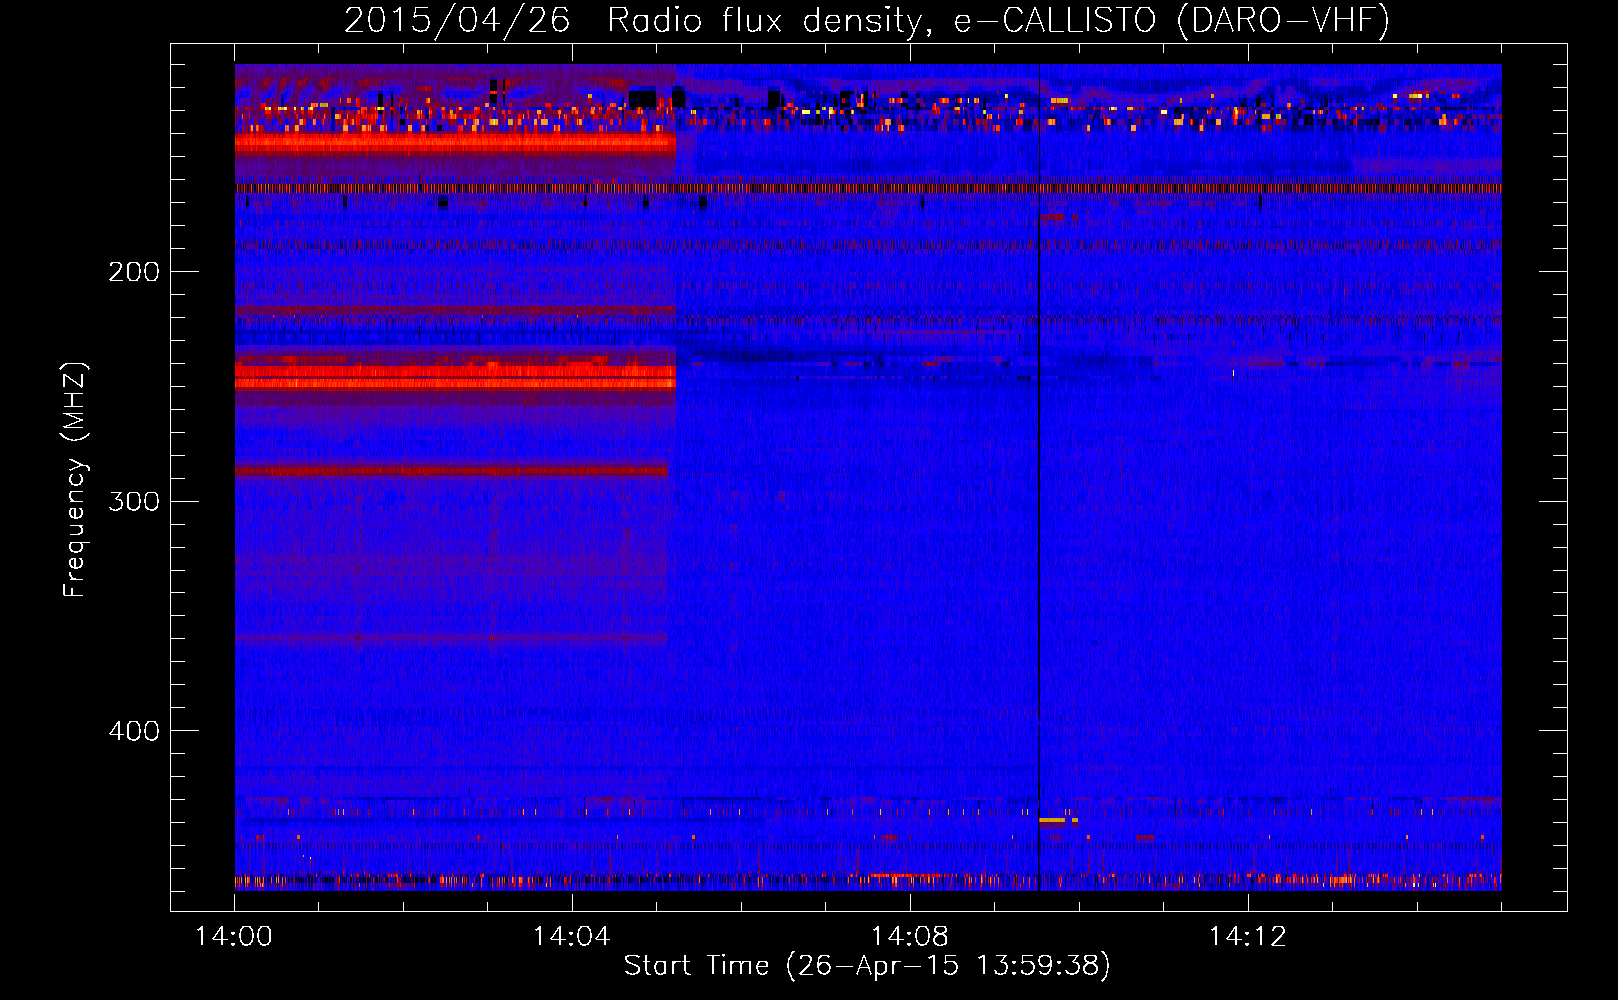The width and height of the screenshot is (1618, 1000).
Task: Click the 14:00 time tick label
Action: [x=234, y=937]
